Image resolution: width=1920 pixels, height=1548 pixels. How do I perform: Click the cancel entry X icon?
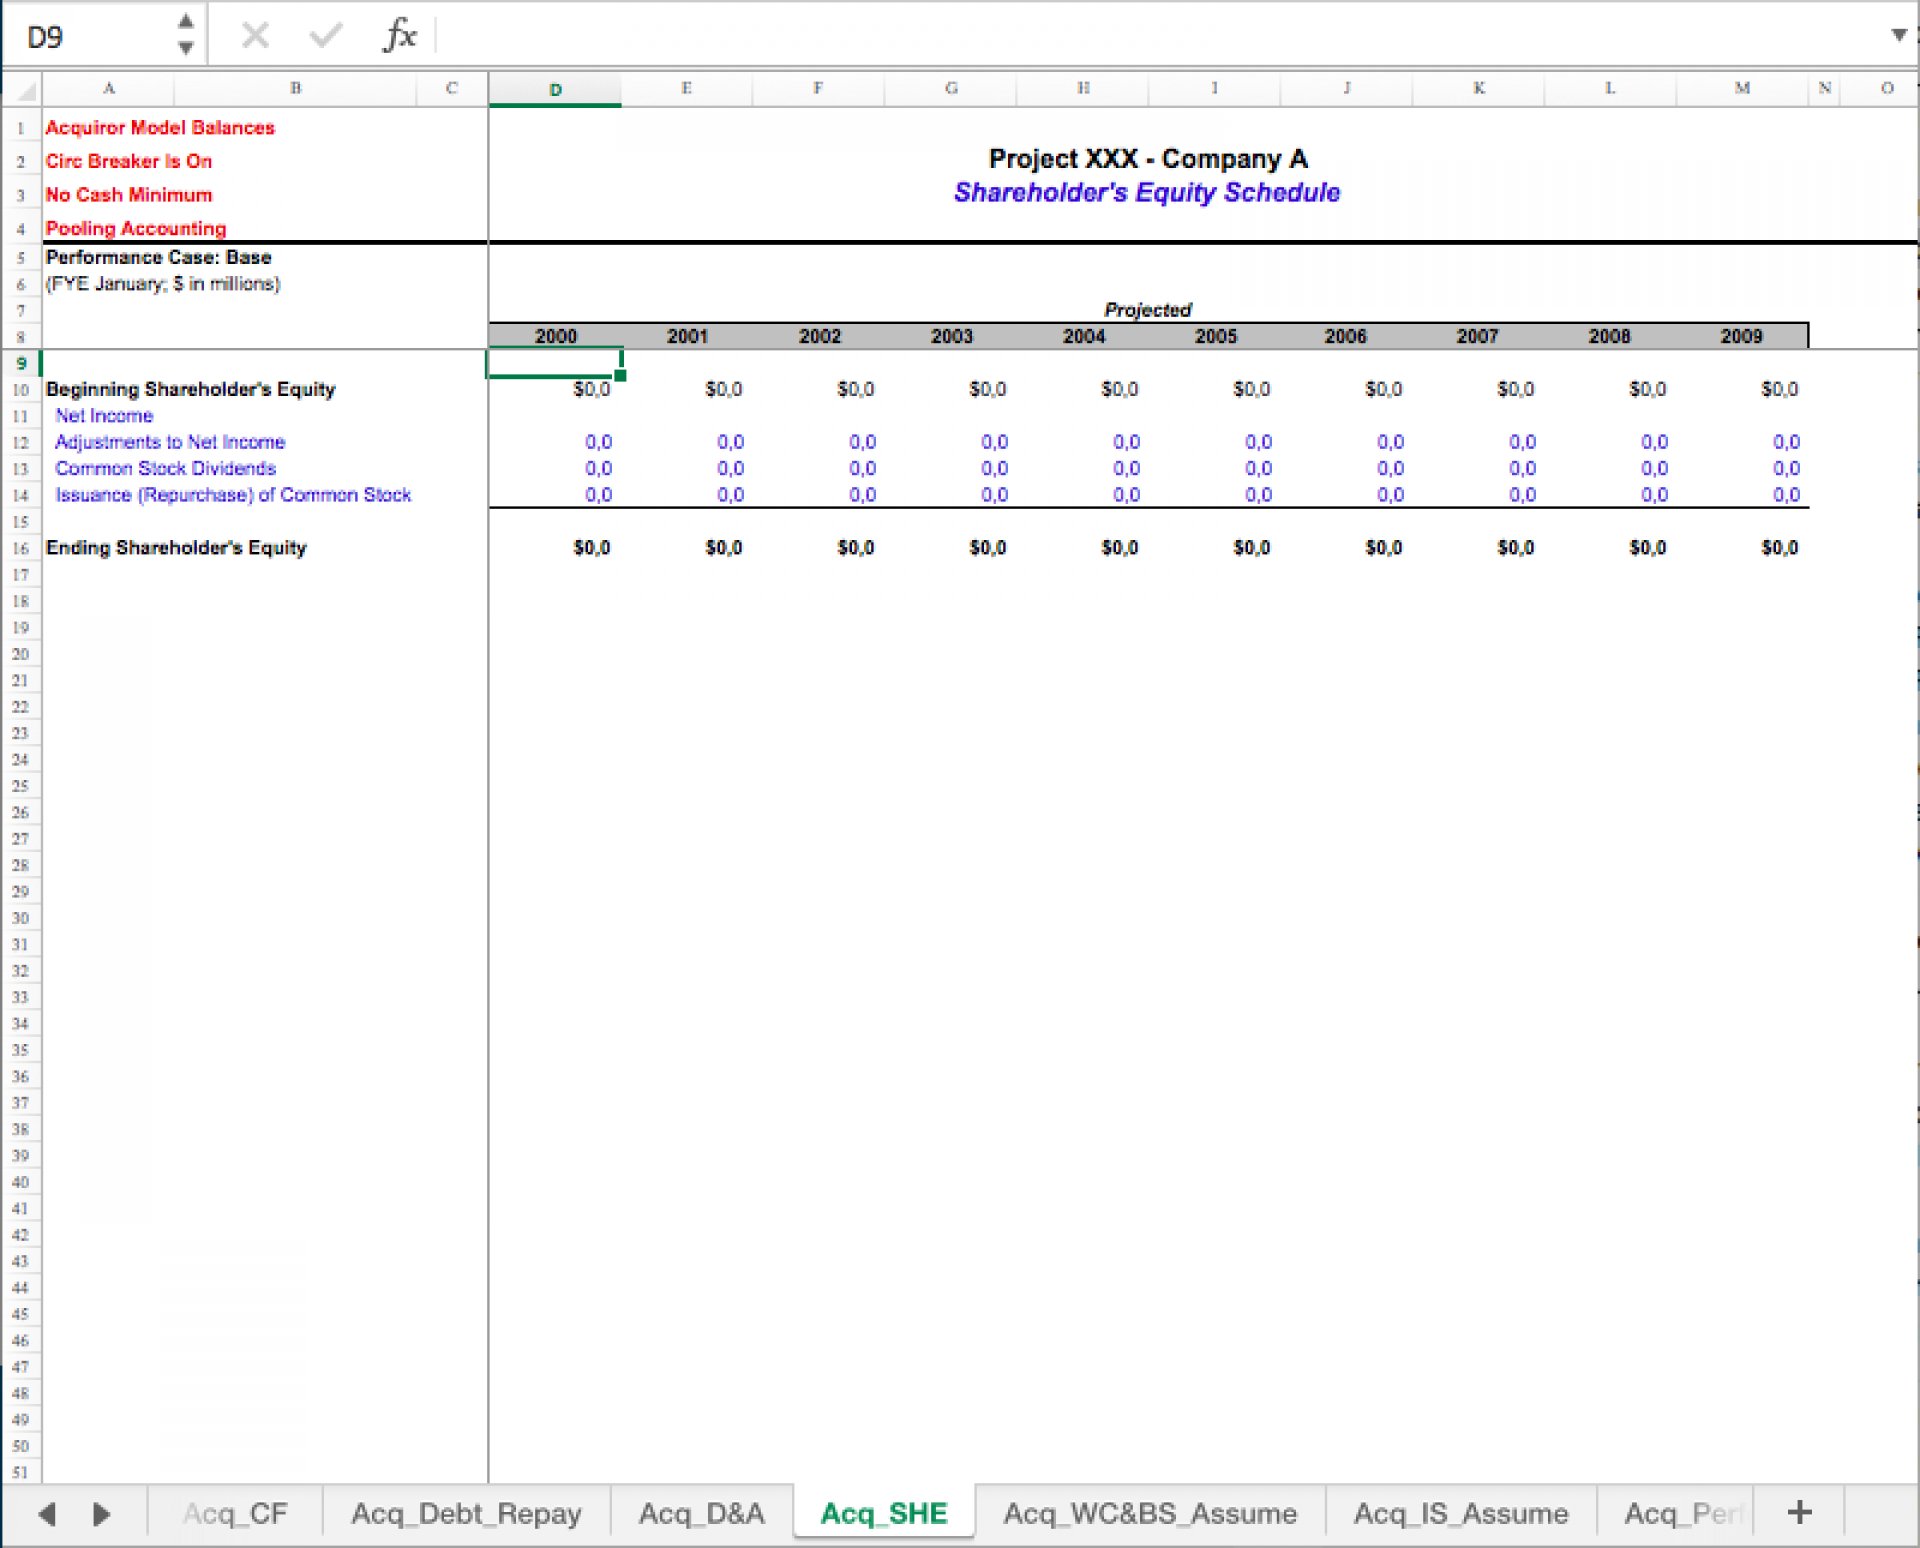[x=255, y=36]
